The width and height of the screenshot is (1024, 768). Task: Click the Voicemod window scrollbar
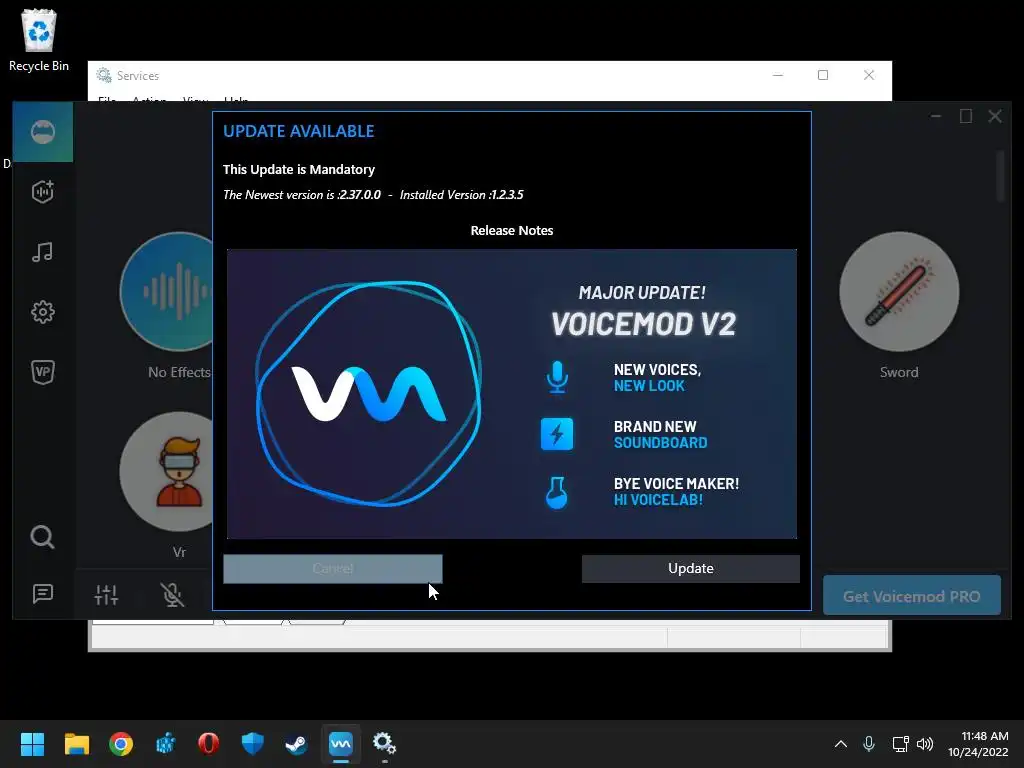pos(1000,176)
